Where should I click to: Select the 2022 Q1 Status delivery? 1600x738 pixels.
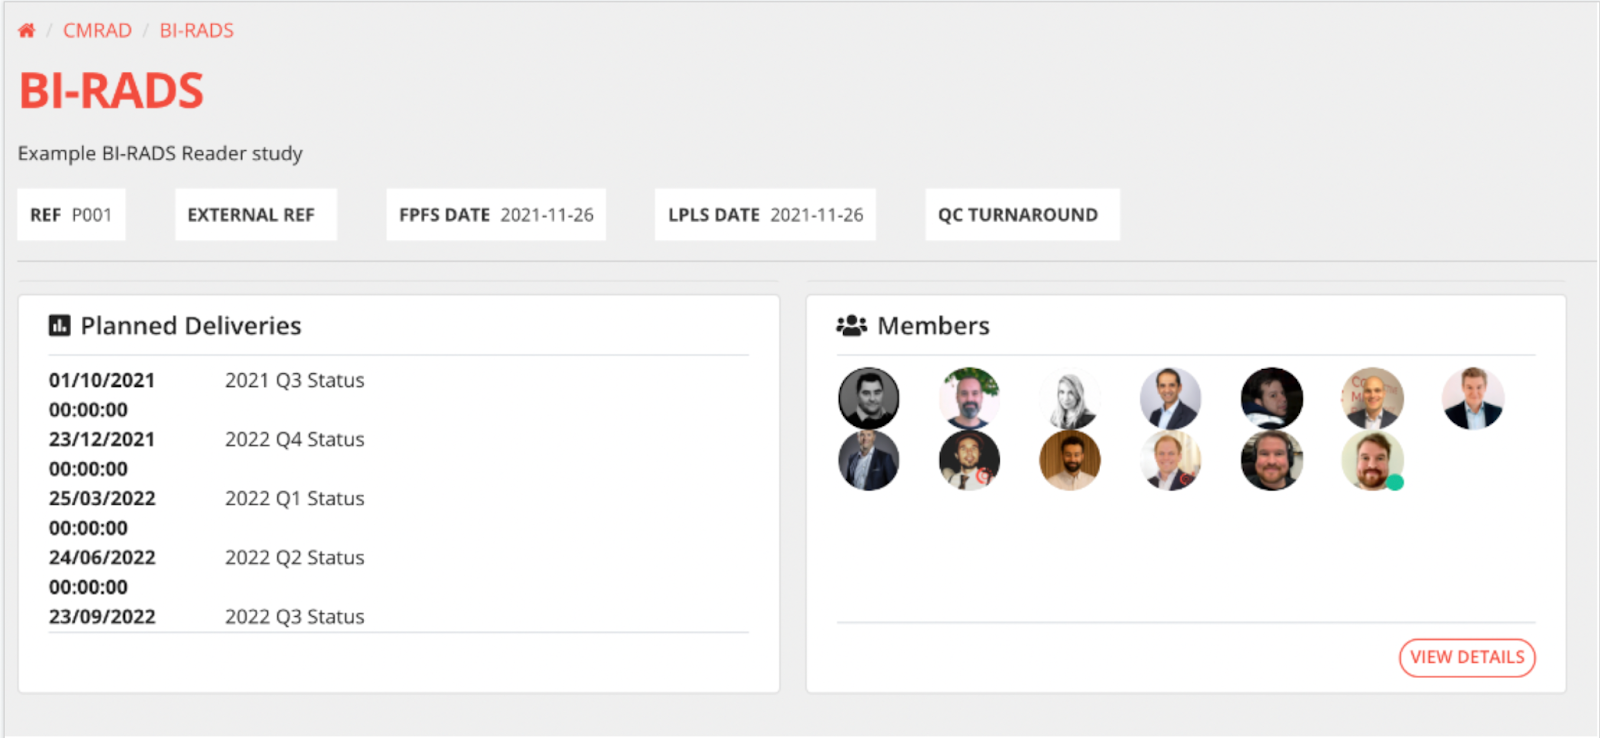294,498
